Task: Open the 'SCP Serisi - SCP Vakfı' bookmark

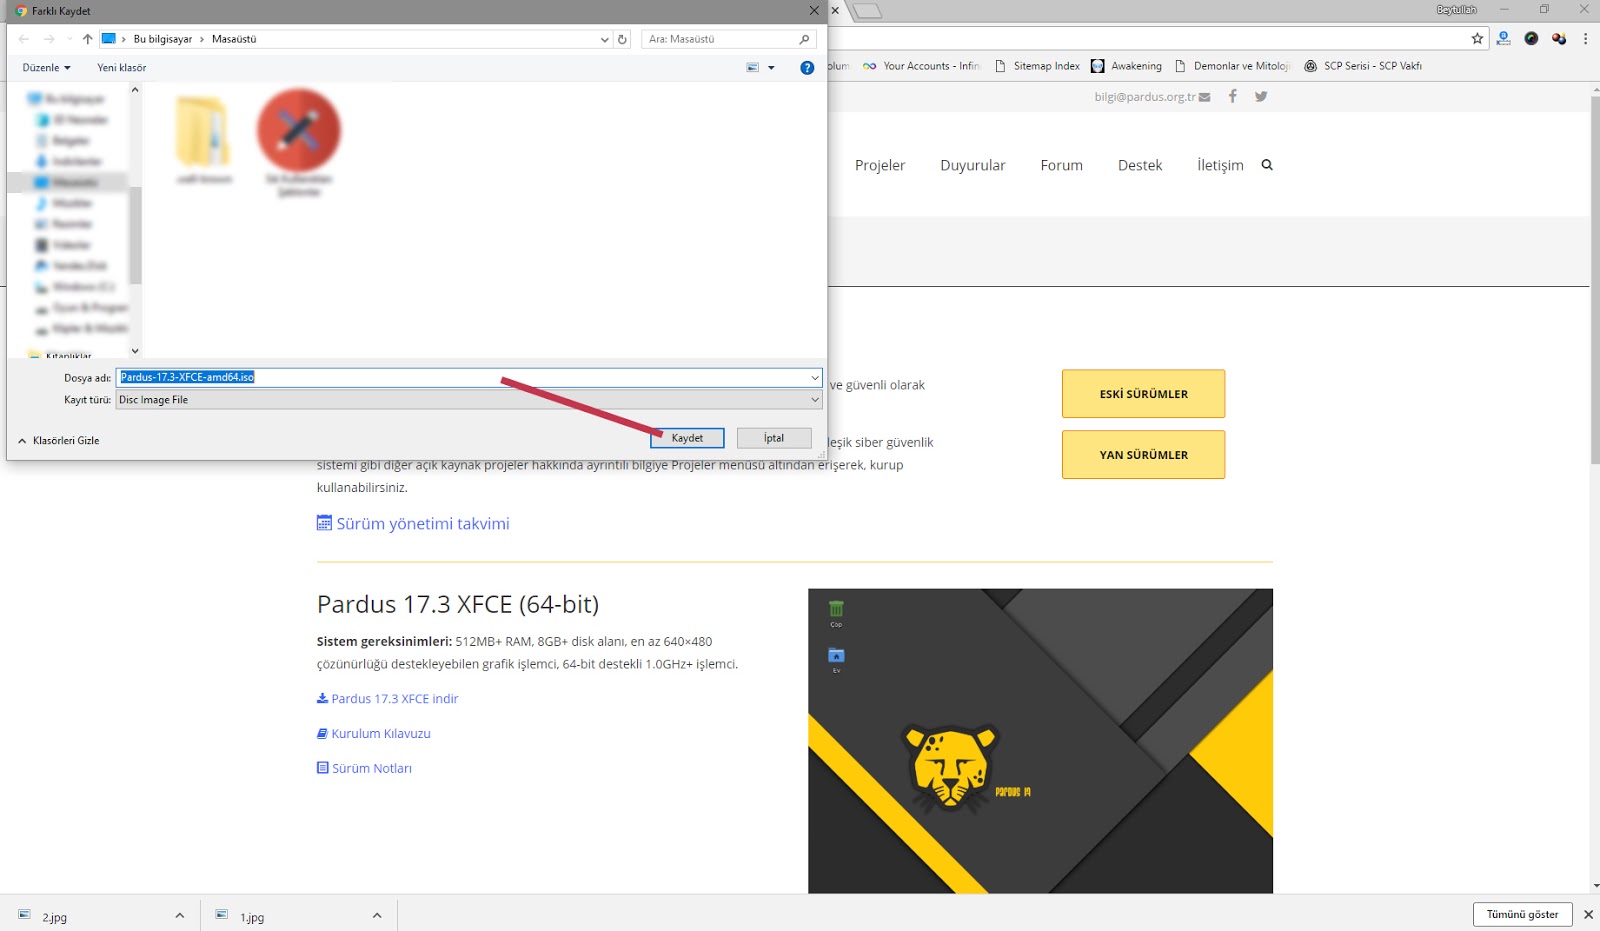Action: 1363,66
